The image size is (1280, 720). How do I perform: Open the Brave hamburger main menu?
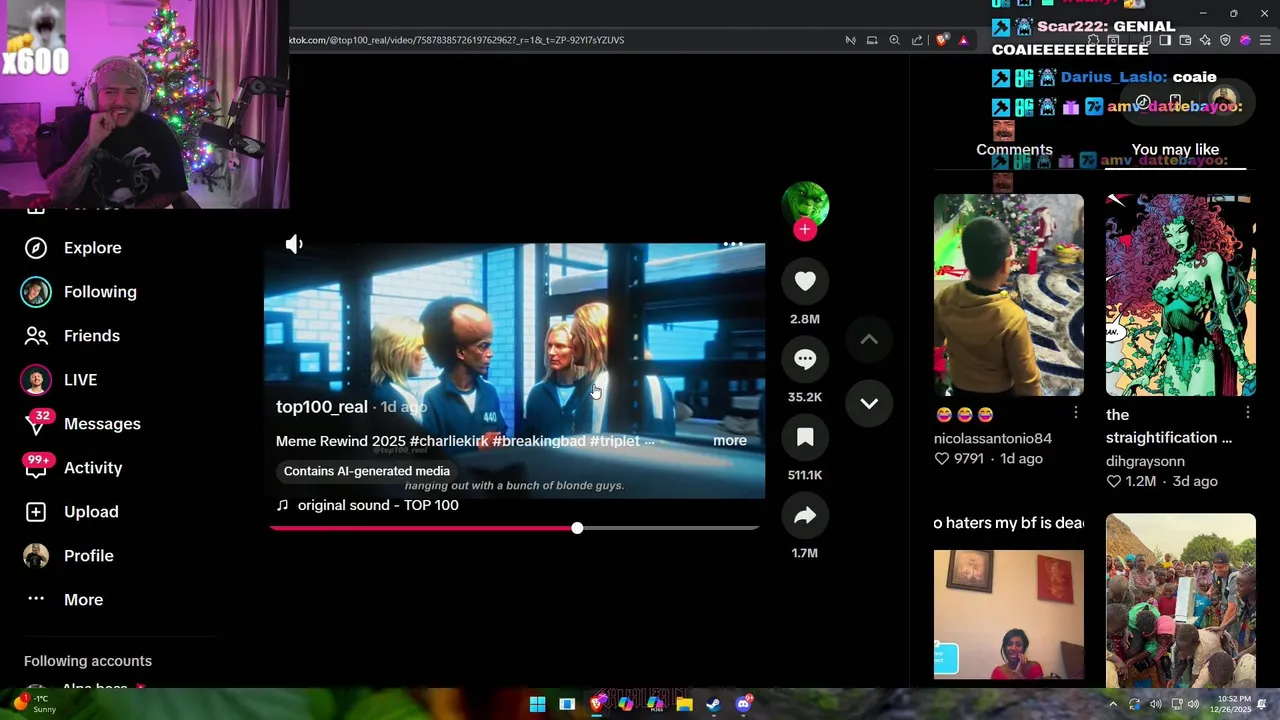coord(1266,40)
